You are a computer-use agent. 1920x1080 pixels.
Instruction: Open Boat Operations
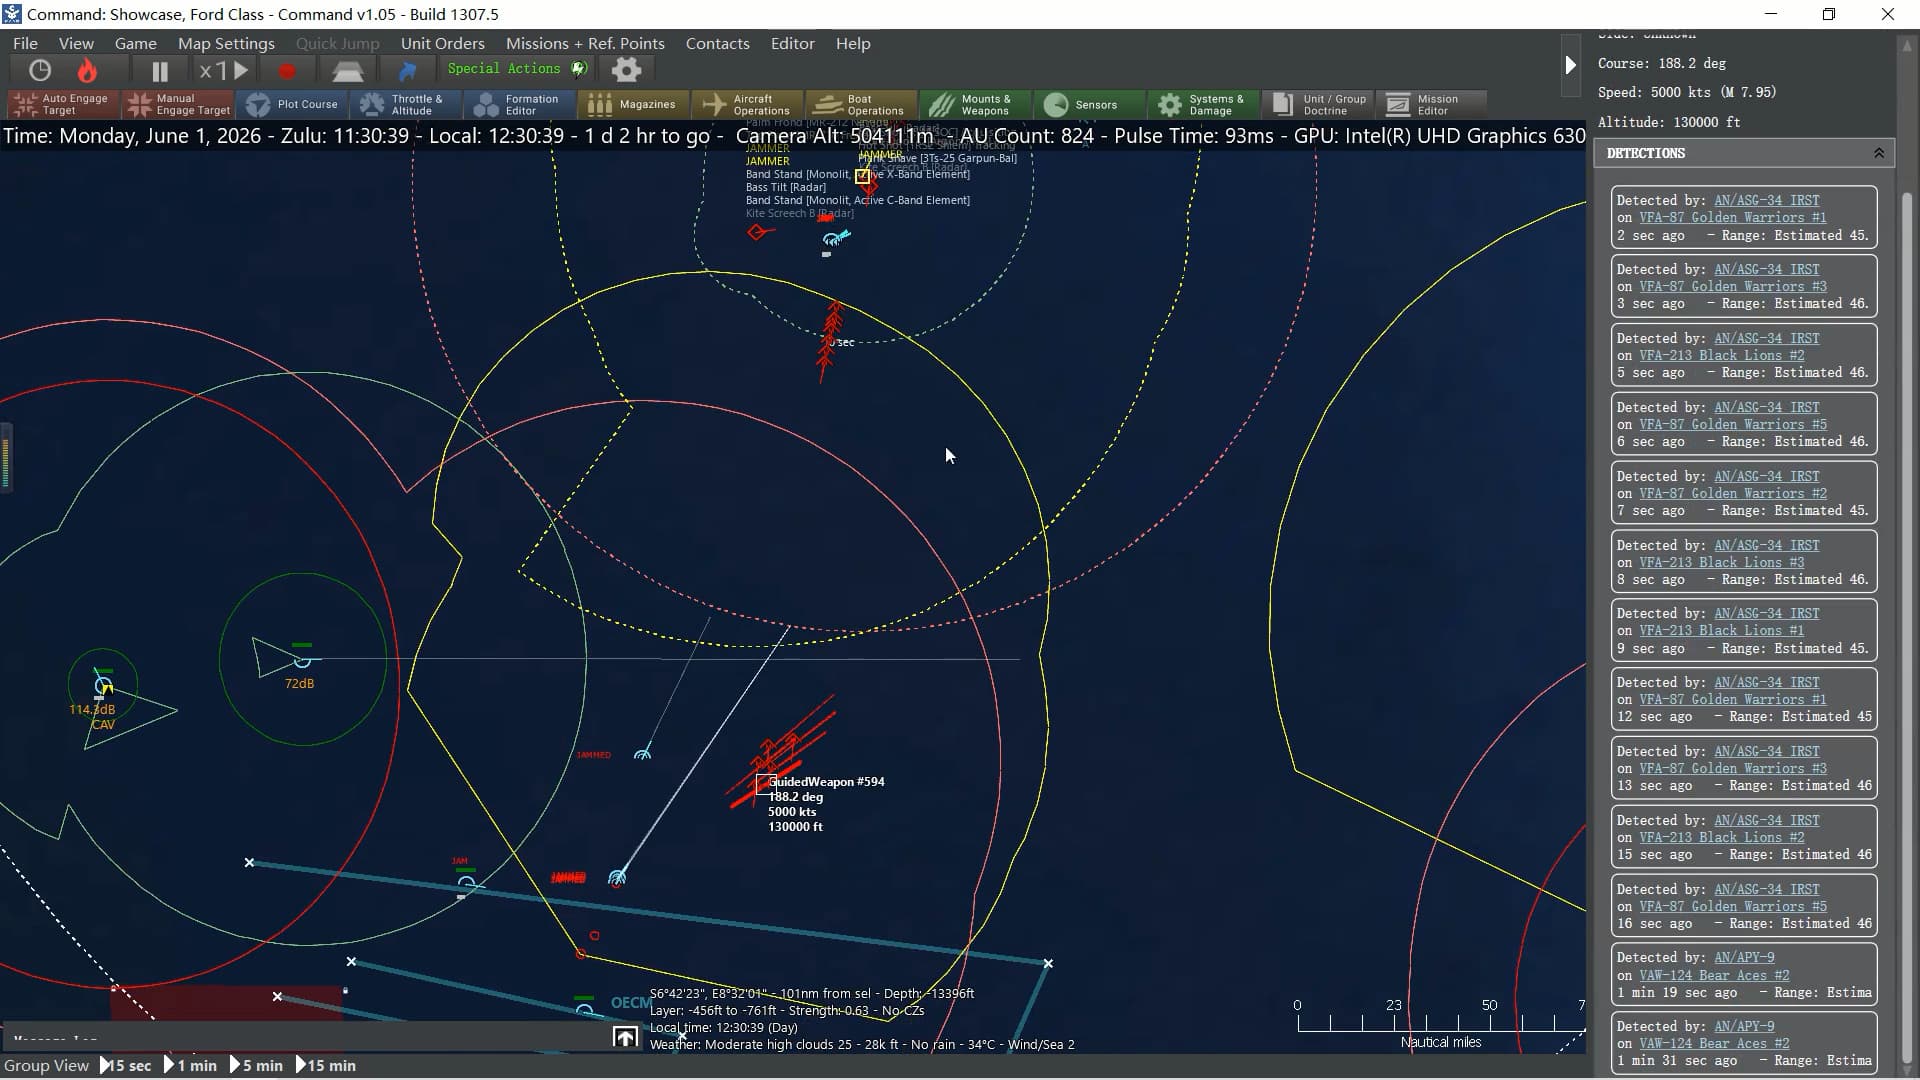[860, 104]
